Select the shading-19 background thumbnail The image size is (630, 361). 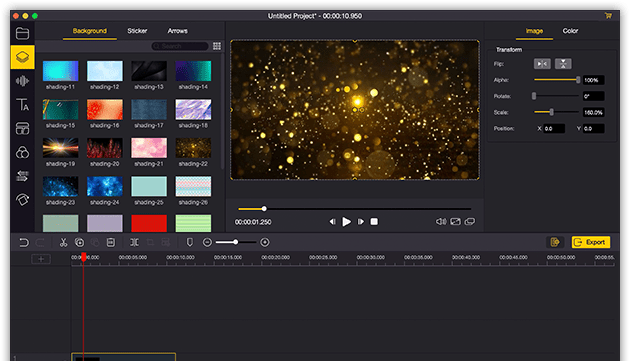pyautogui.click(x=60, y=148)
